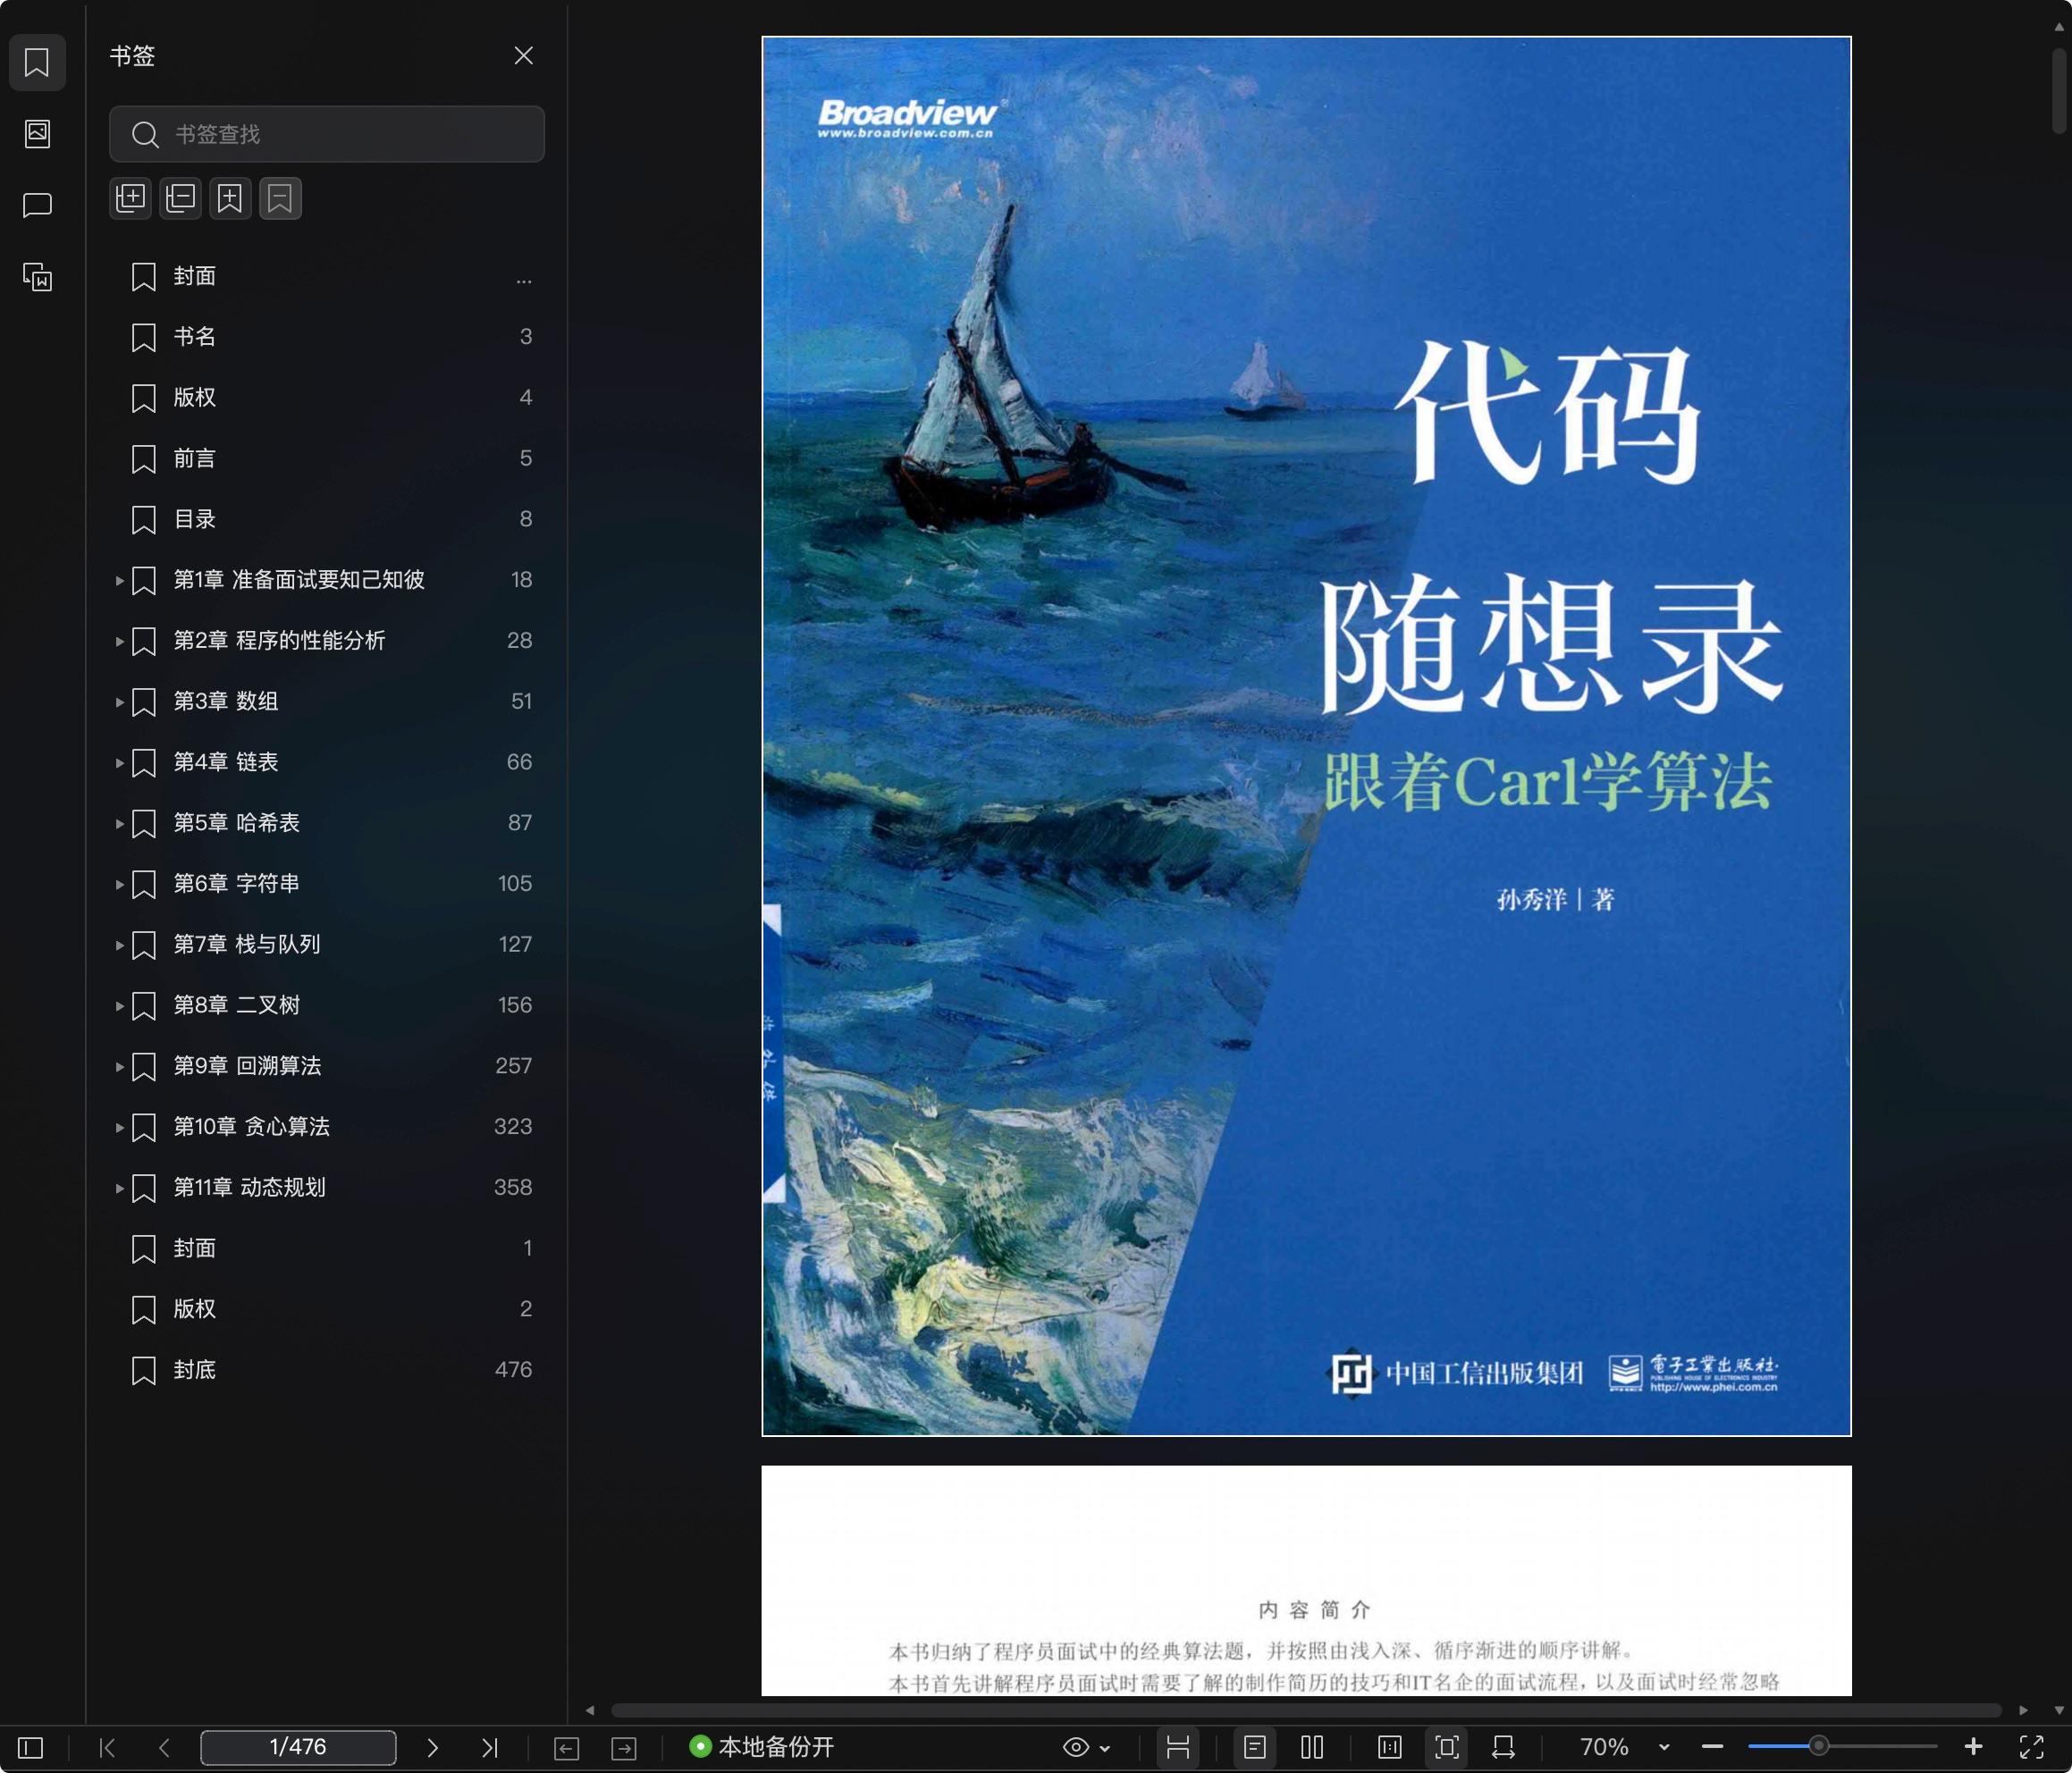The width and height of the screenshot is (2072, 1773).
Task: Expand all bookmarks icon
Action: coord(130,198)
